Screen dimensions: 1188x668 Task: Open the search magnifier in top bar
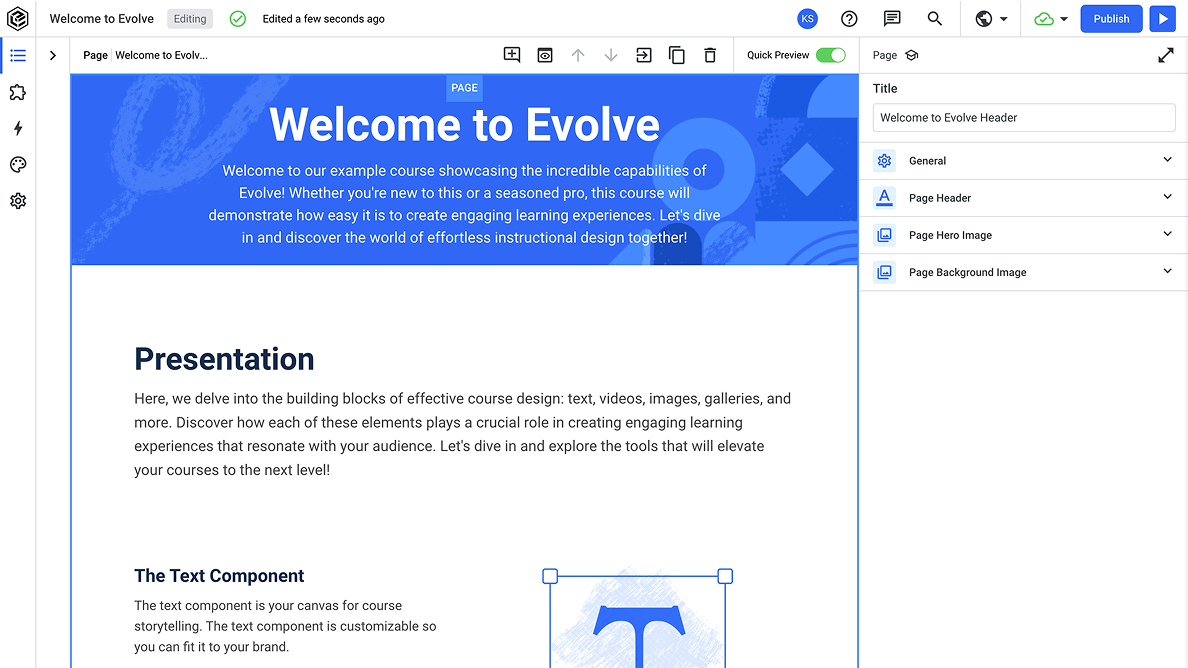tap(934, 18)
